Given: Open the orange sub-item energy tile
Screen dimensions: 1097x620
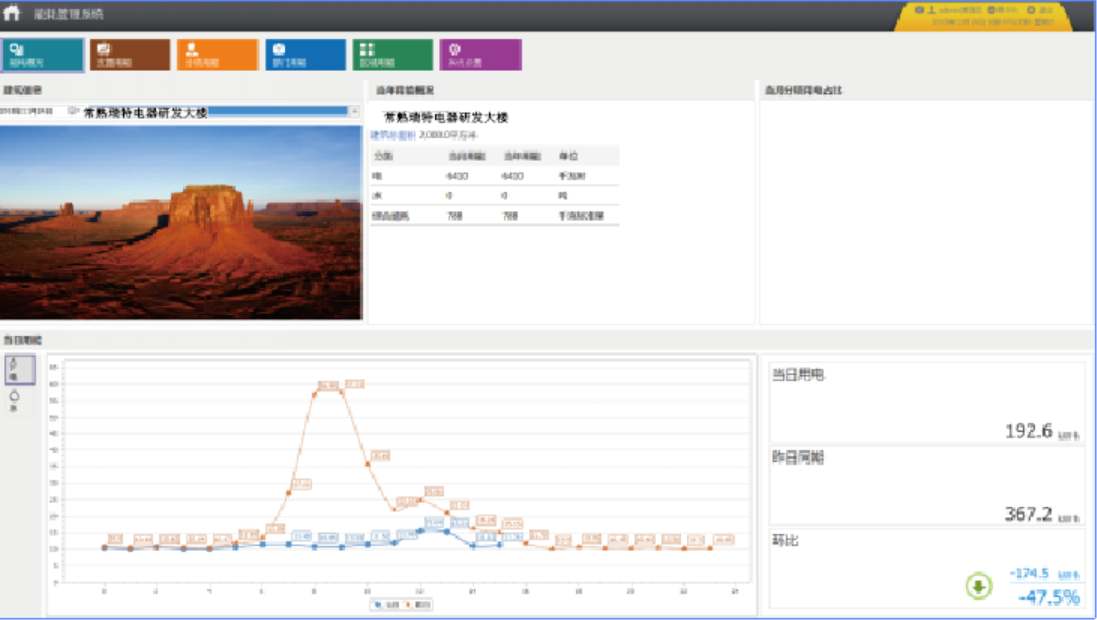Looking at the screenshot, I should point(217,55).
